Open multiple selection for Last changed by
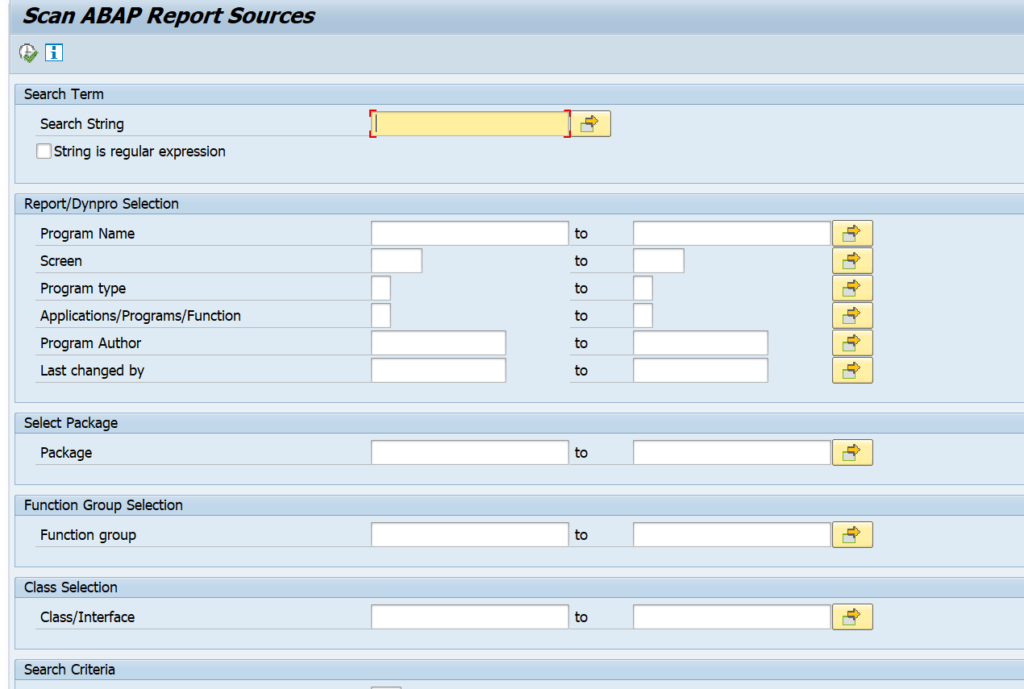Viewport: 1024px width, 689px height. coord(852,370)
